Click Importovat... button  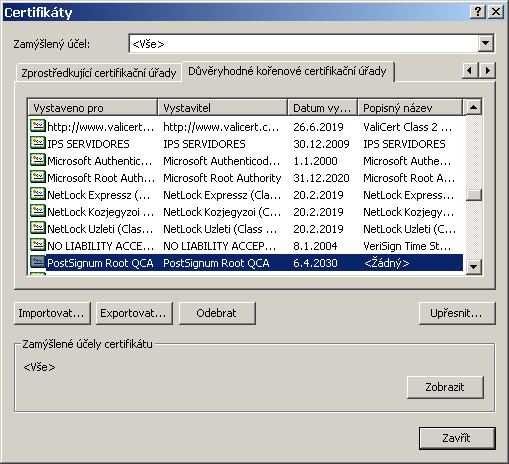[x=52, y=313]
